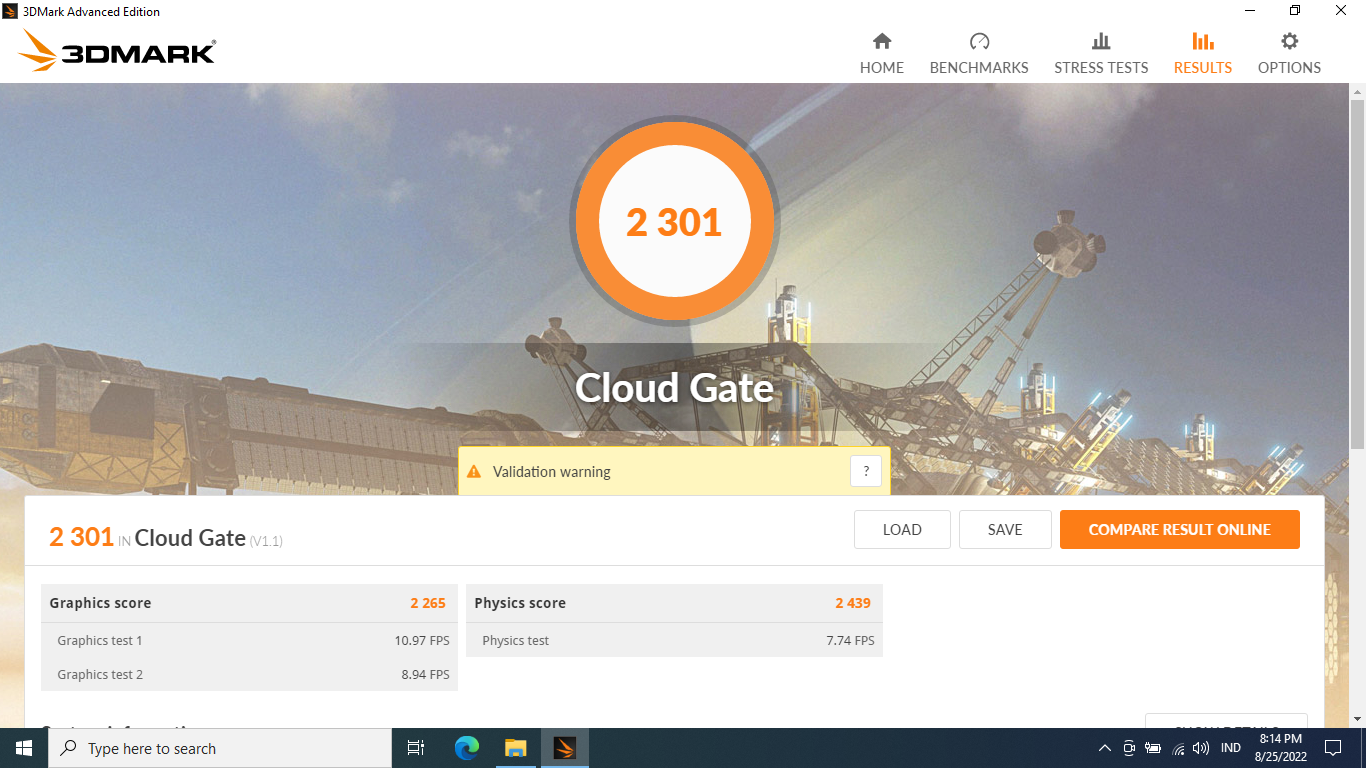Click the IND language indicator
1366x768 pixels.
tap(1231, 748)
